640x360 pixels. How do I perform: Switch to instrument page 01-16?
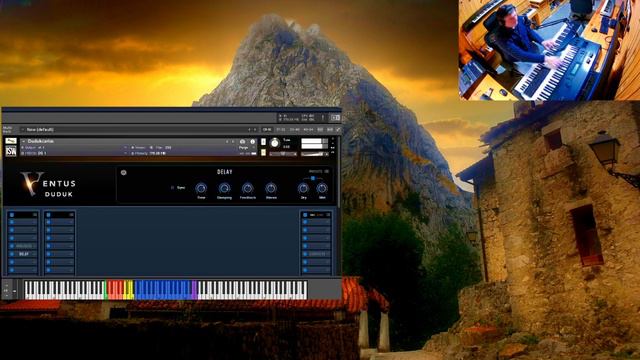267,130
